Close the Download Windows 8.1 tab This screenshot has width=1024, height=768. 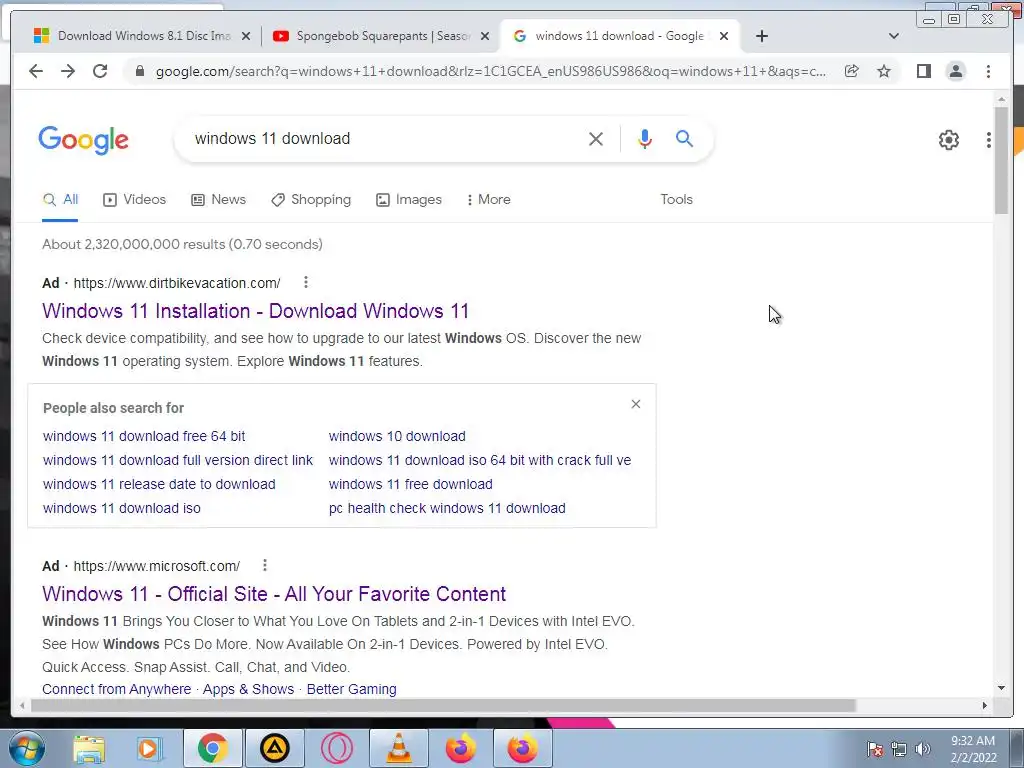(x=246, y=37)
